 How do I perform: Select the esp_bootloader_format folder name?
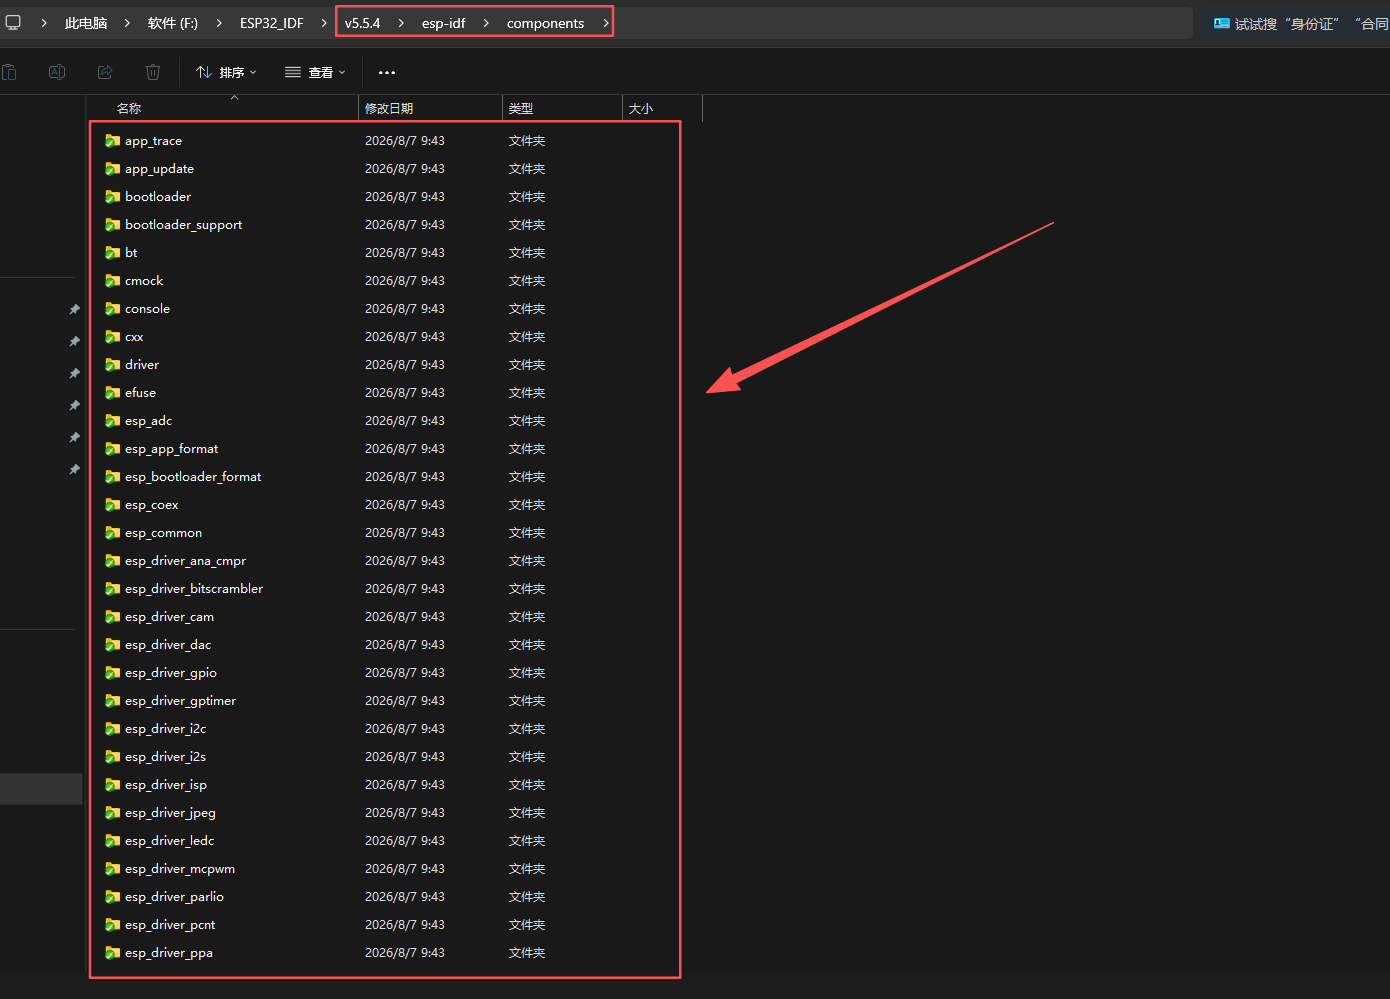click(193, 477)
